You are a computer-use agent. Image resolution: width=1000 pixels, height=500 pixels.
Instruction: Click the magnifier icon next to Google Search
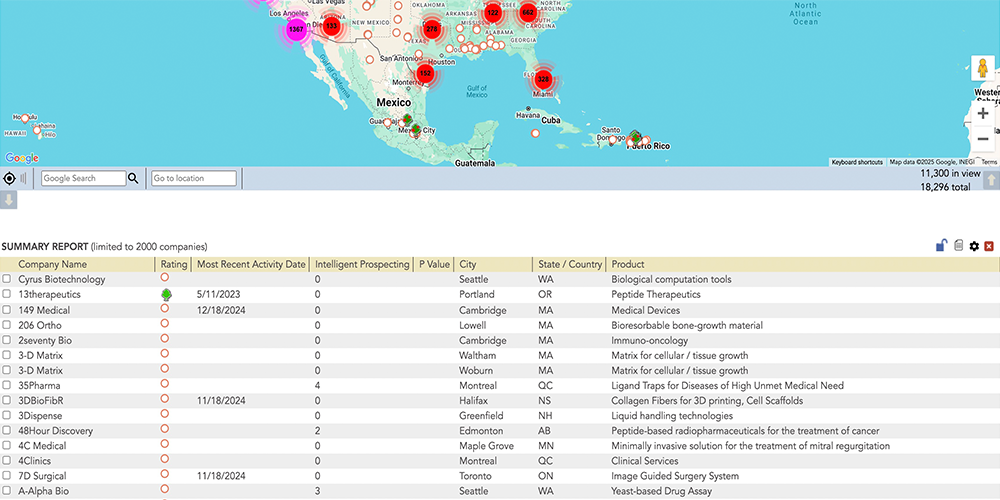[133, 179]
